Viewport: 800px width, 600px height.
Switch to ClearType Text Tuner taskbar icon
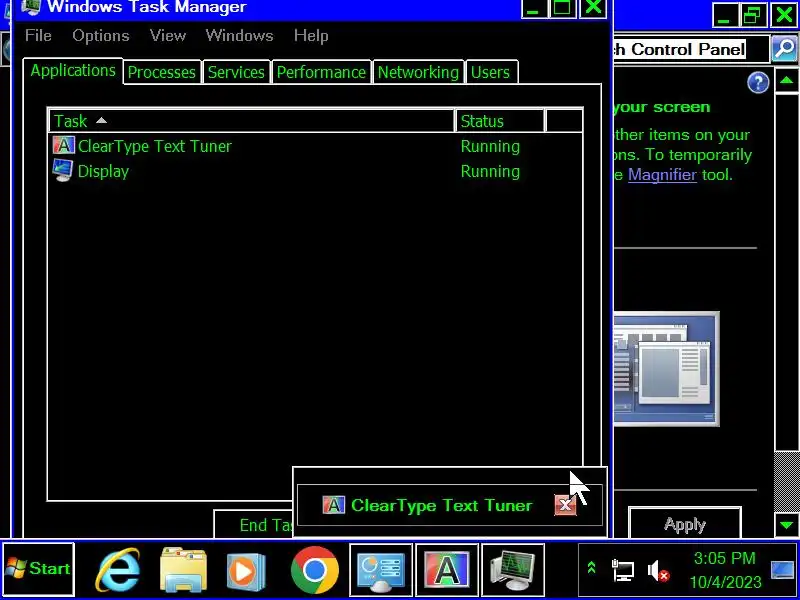(x=446, y=570)
